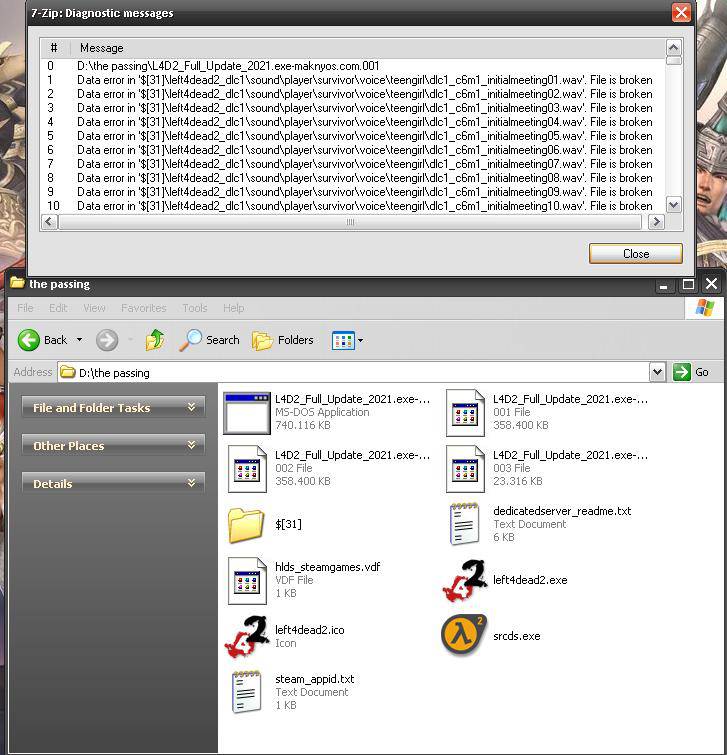
Task: Expand the File and Folder Tasks panel
Action: pos(191,407)
